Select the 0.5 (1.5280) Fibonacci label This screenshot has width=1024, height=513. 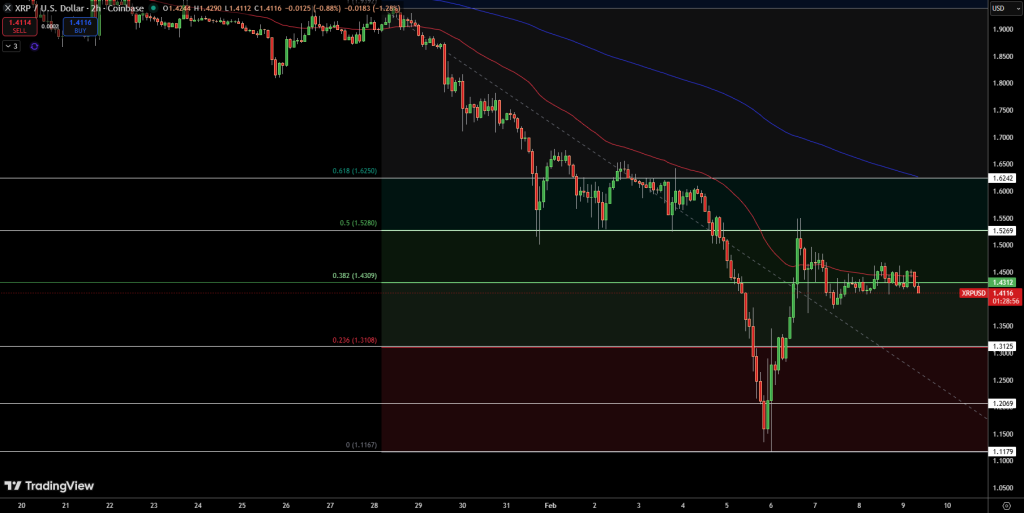[x=358, y=223]
